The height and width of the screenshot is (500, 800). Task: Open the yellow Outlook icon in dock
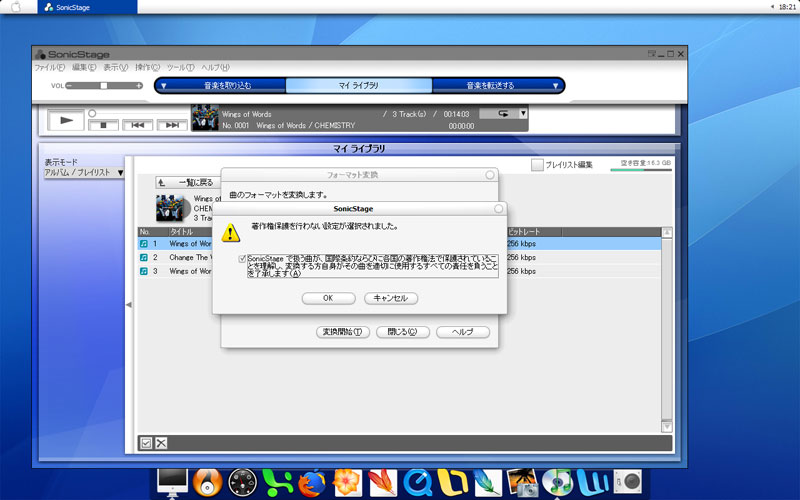(453, 483)
